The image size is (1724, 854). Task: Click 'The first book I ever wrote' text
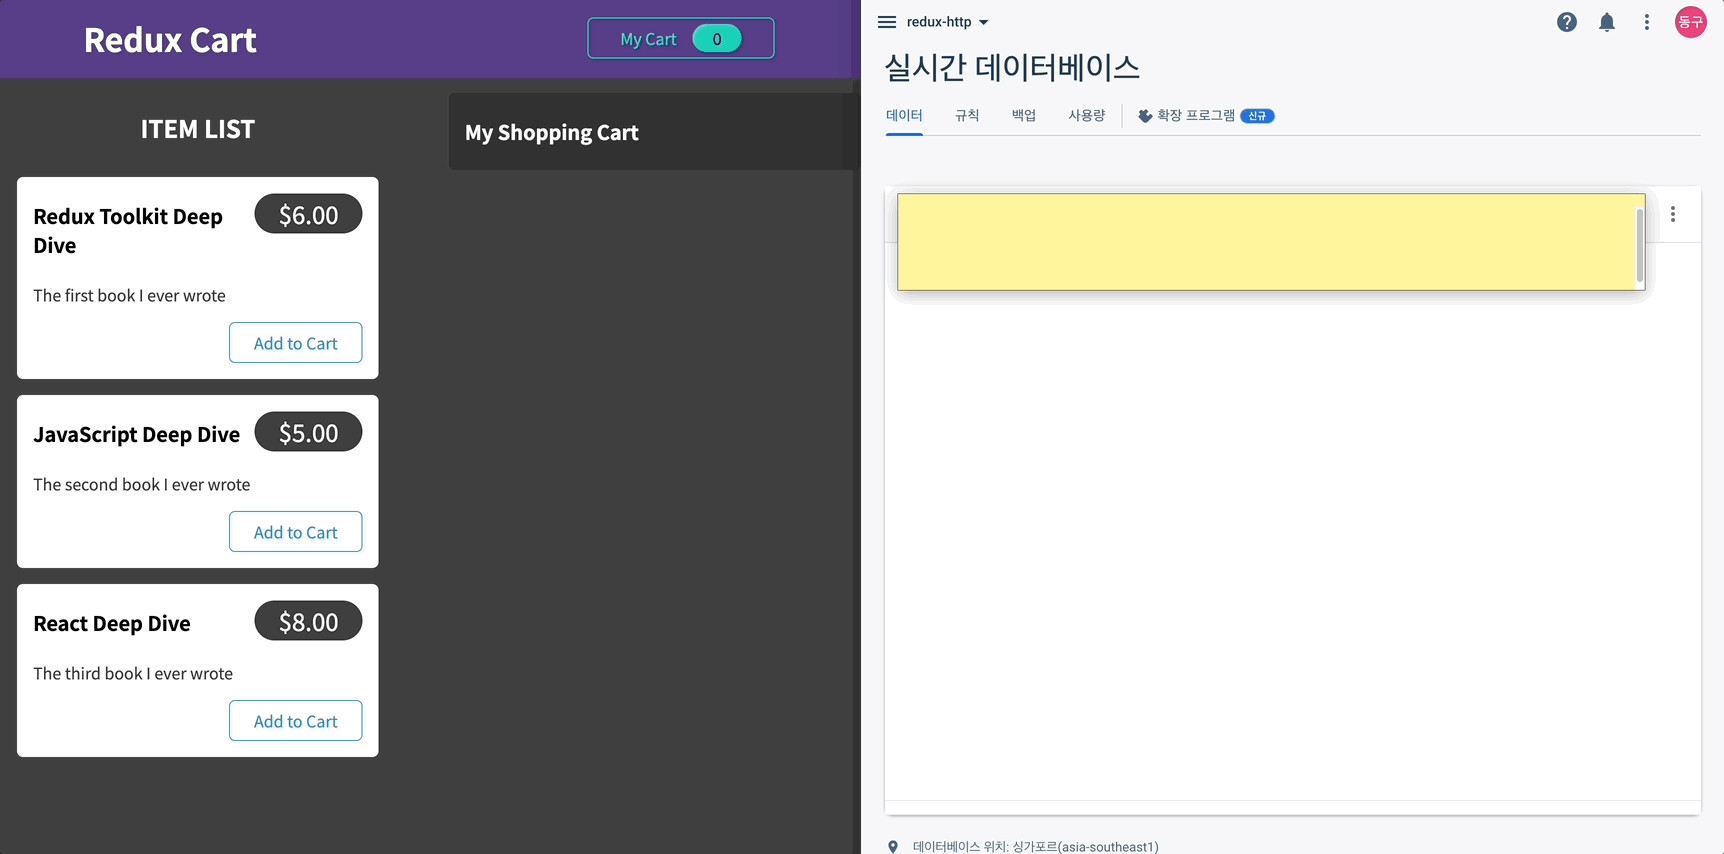(129, 296)
